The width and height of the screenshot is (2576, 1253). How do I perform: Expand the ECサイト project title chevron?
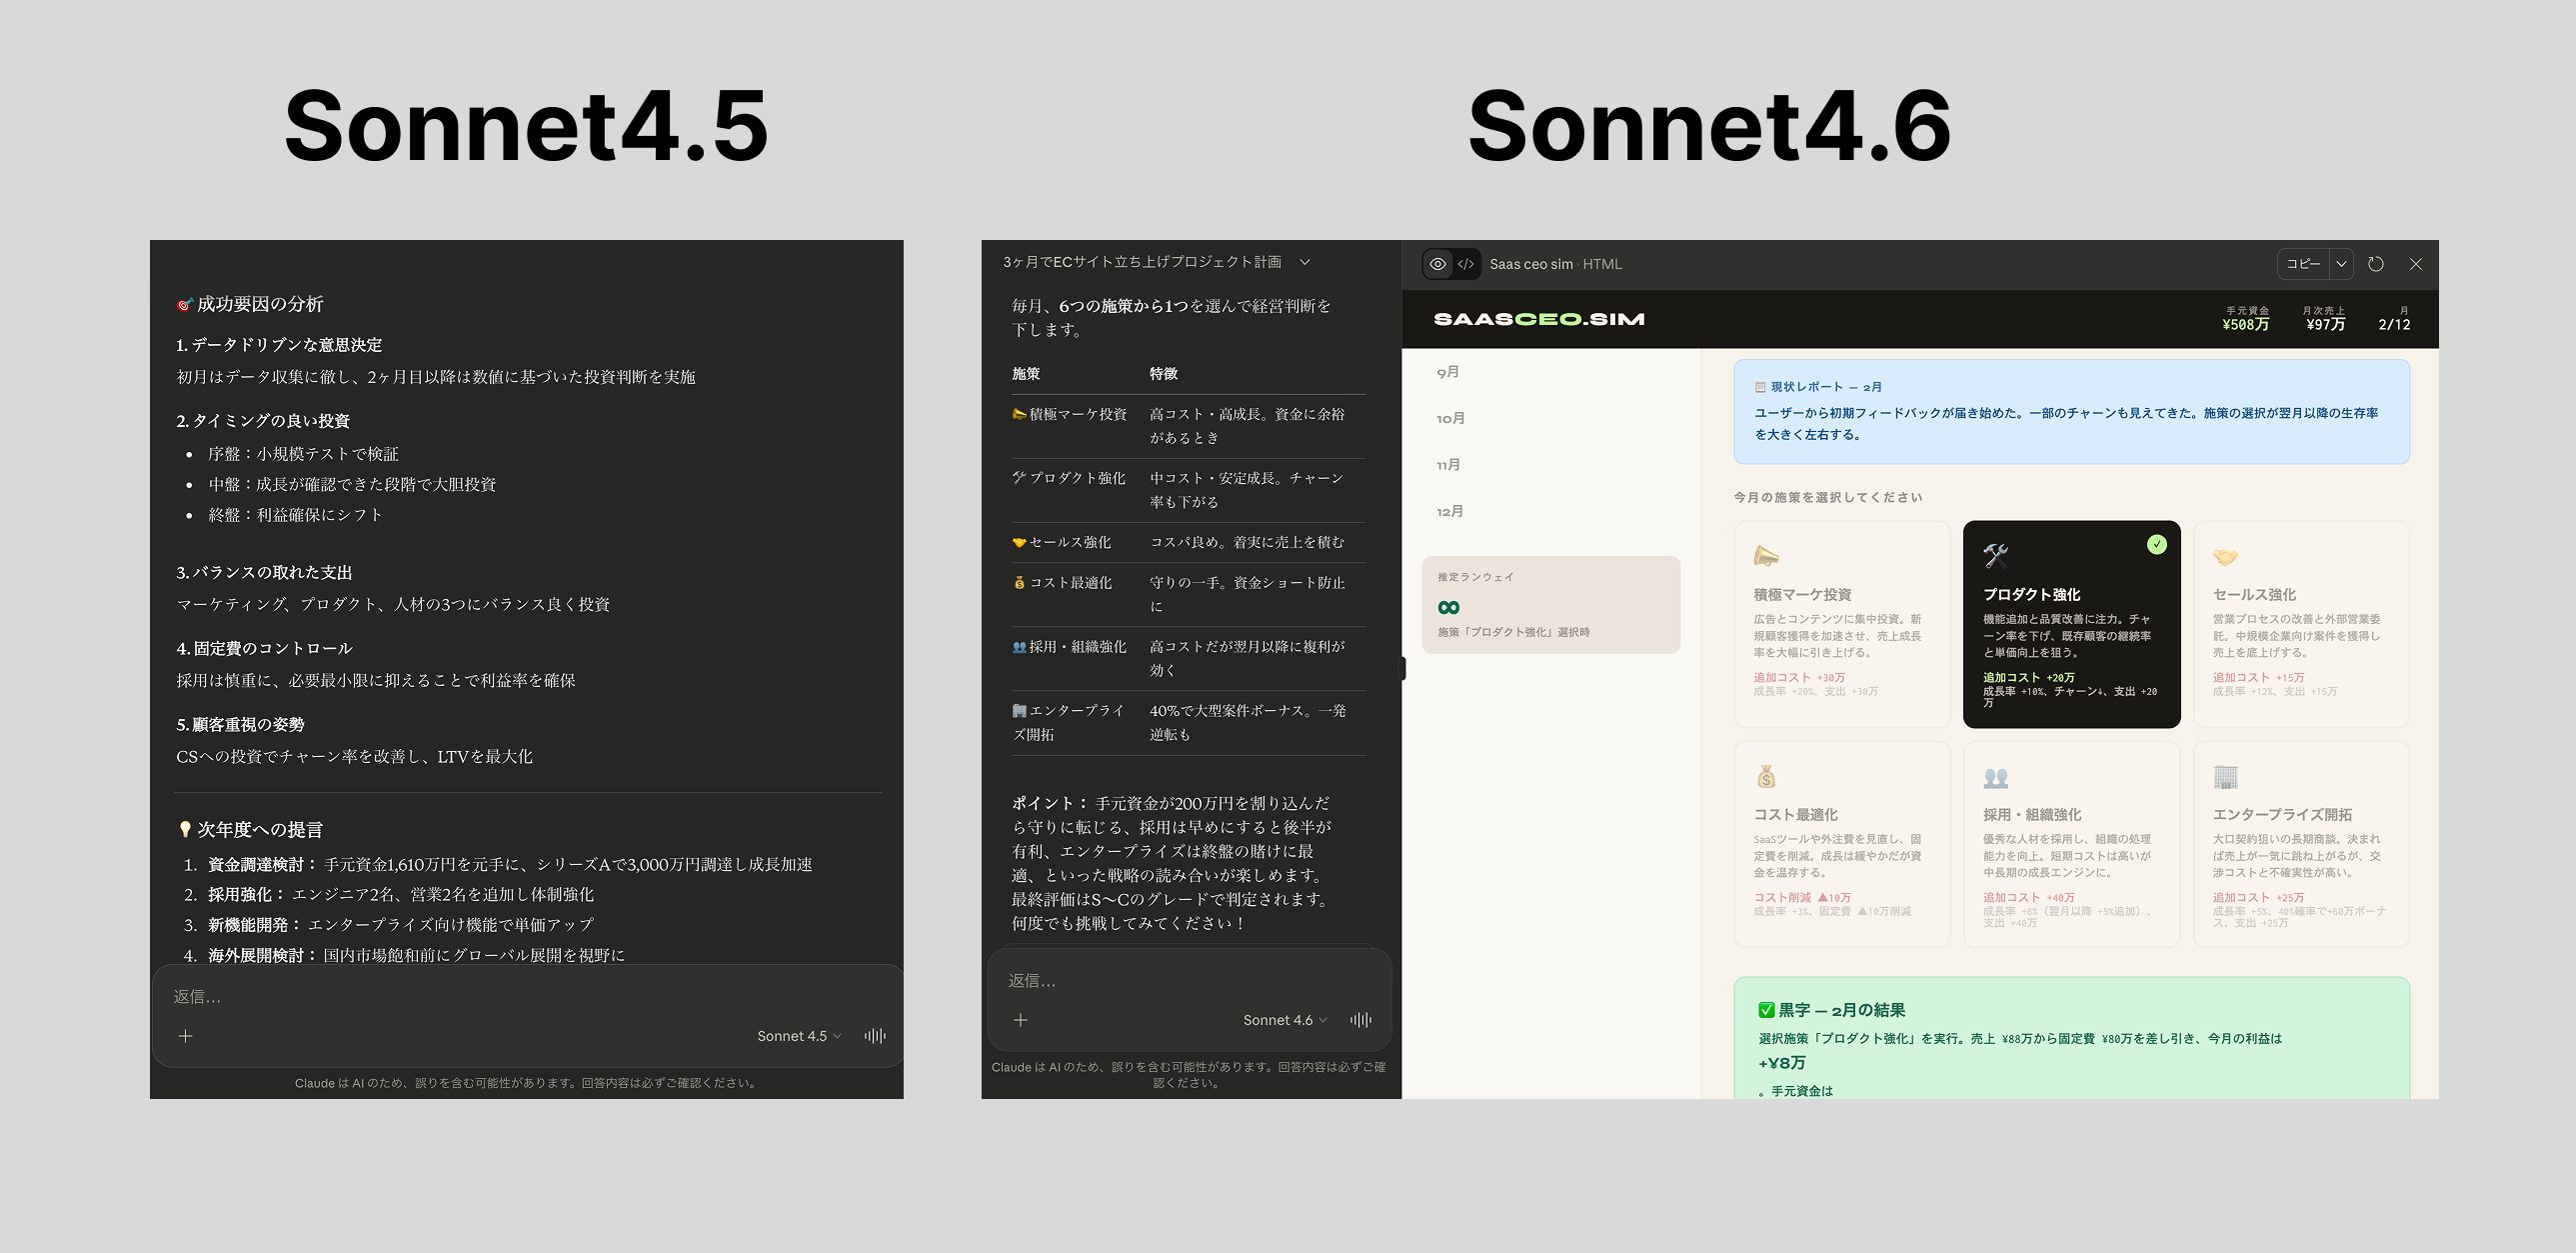pos(1304,262)
